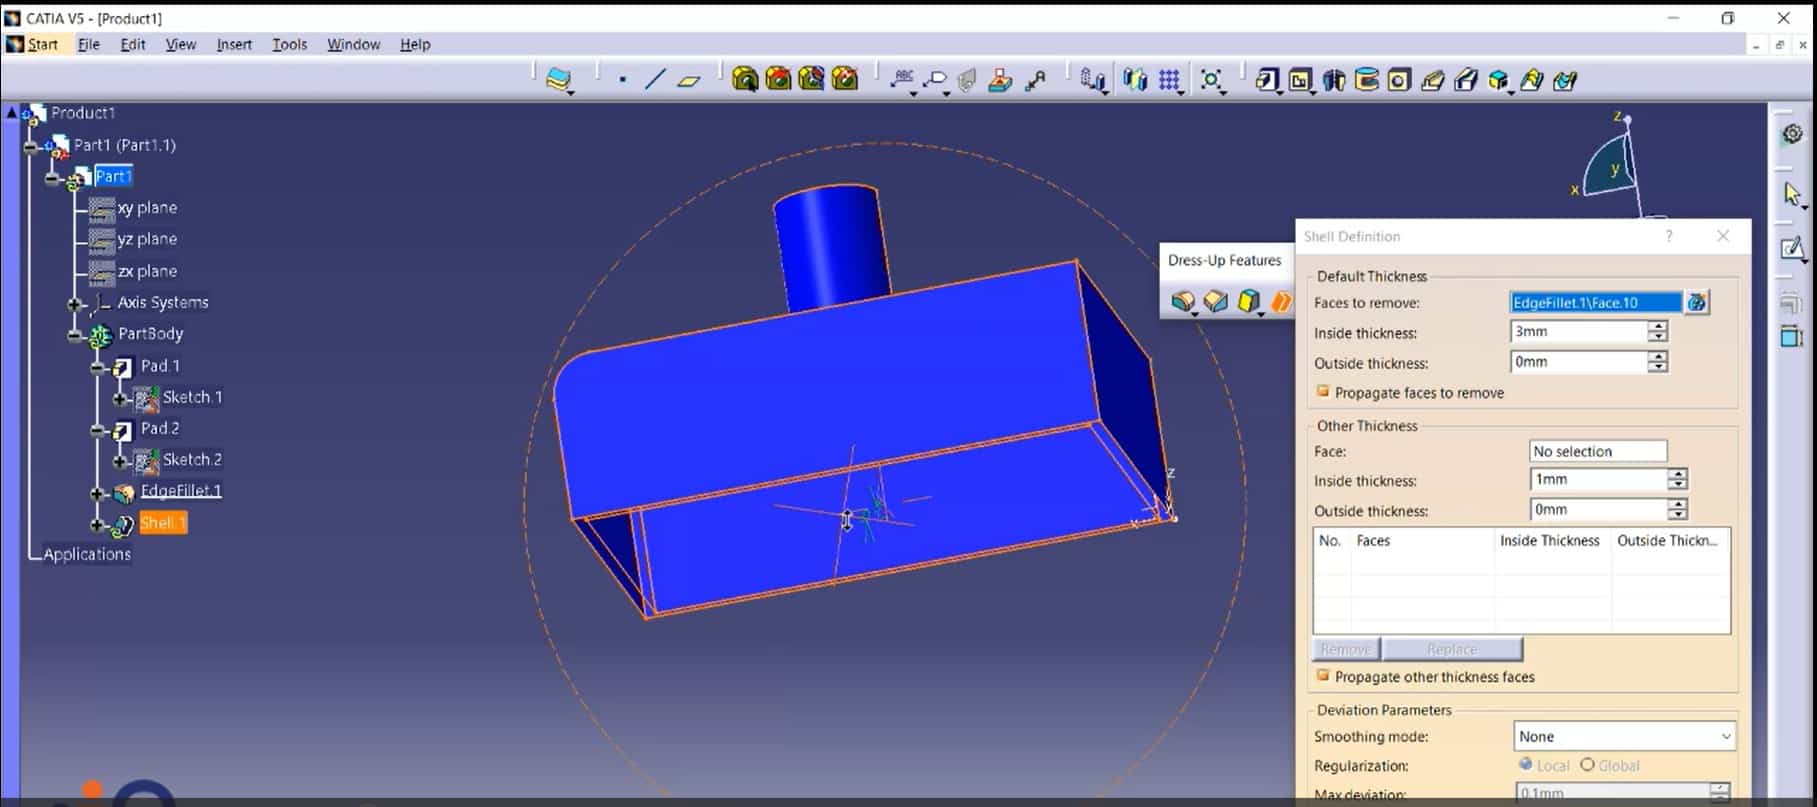Image resolution: width=1817 pixels, height=807 pixels.
Task: Increase Other Thickness Inside thickness up arrow
Action: click(1678, 474)
